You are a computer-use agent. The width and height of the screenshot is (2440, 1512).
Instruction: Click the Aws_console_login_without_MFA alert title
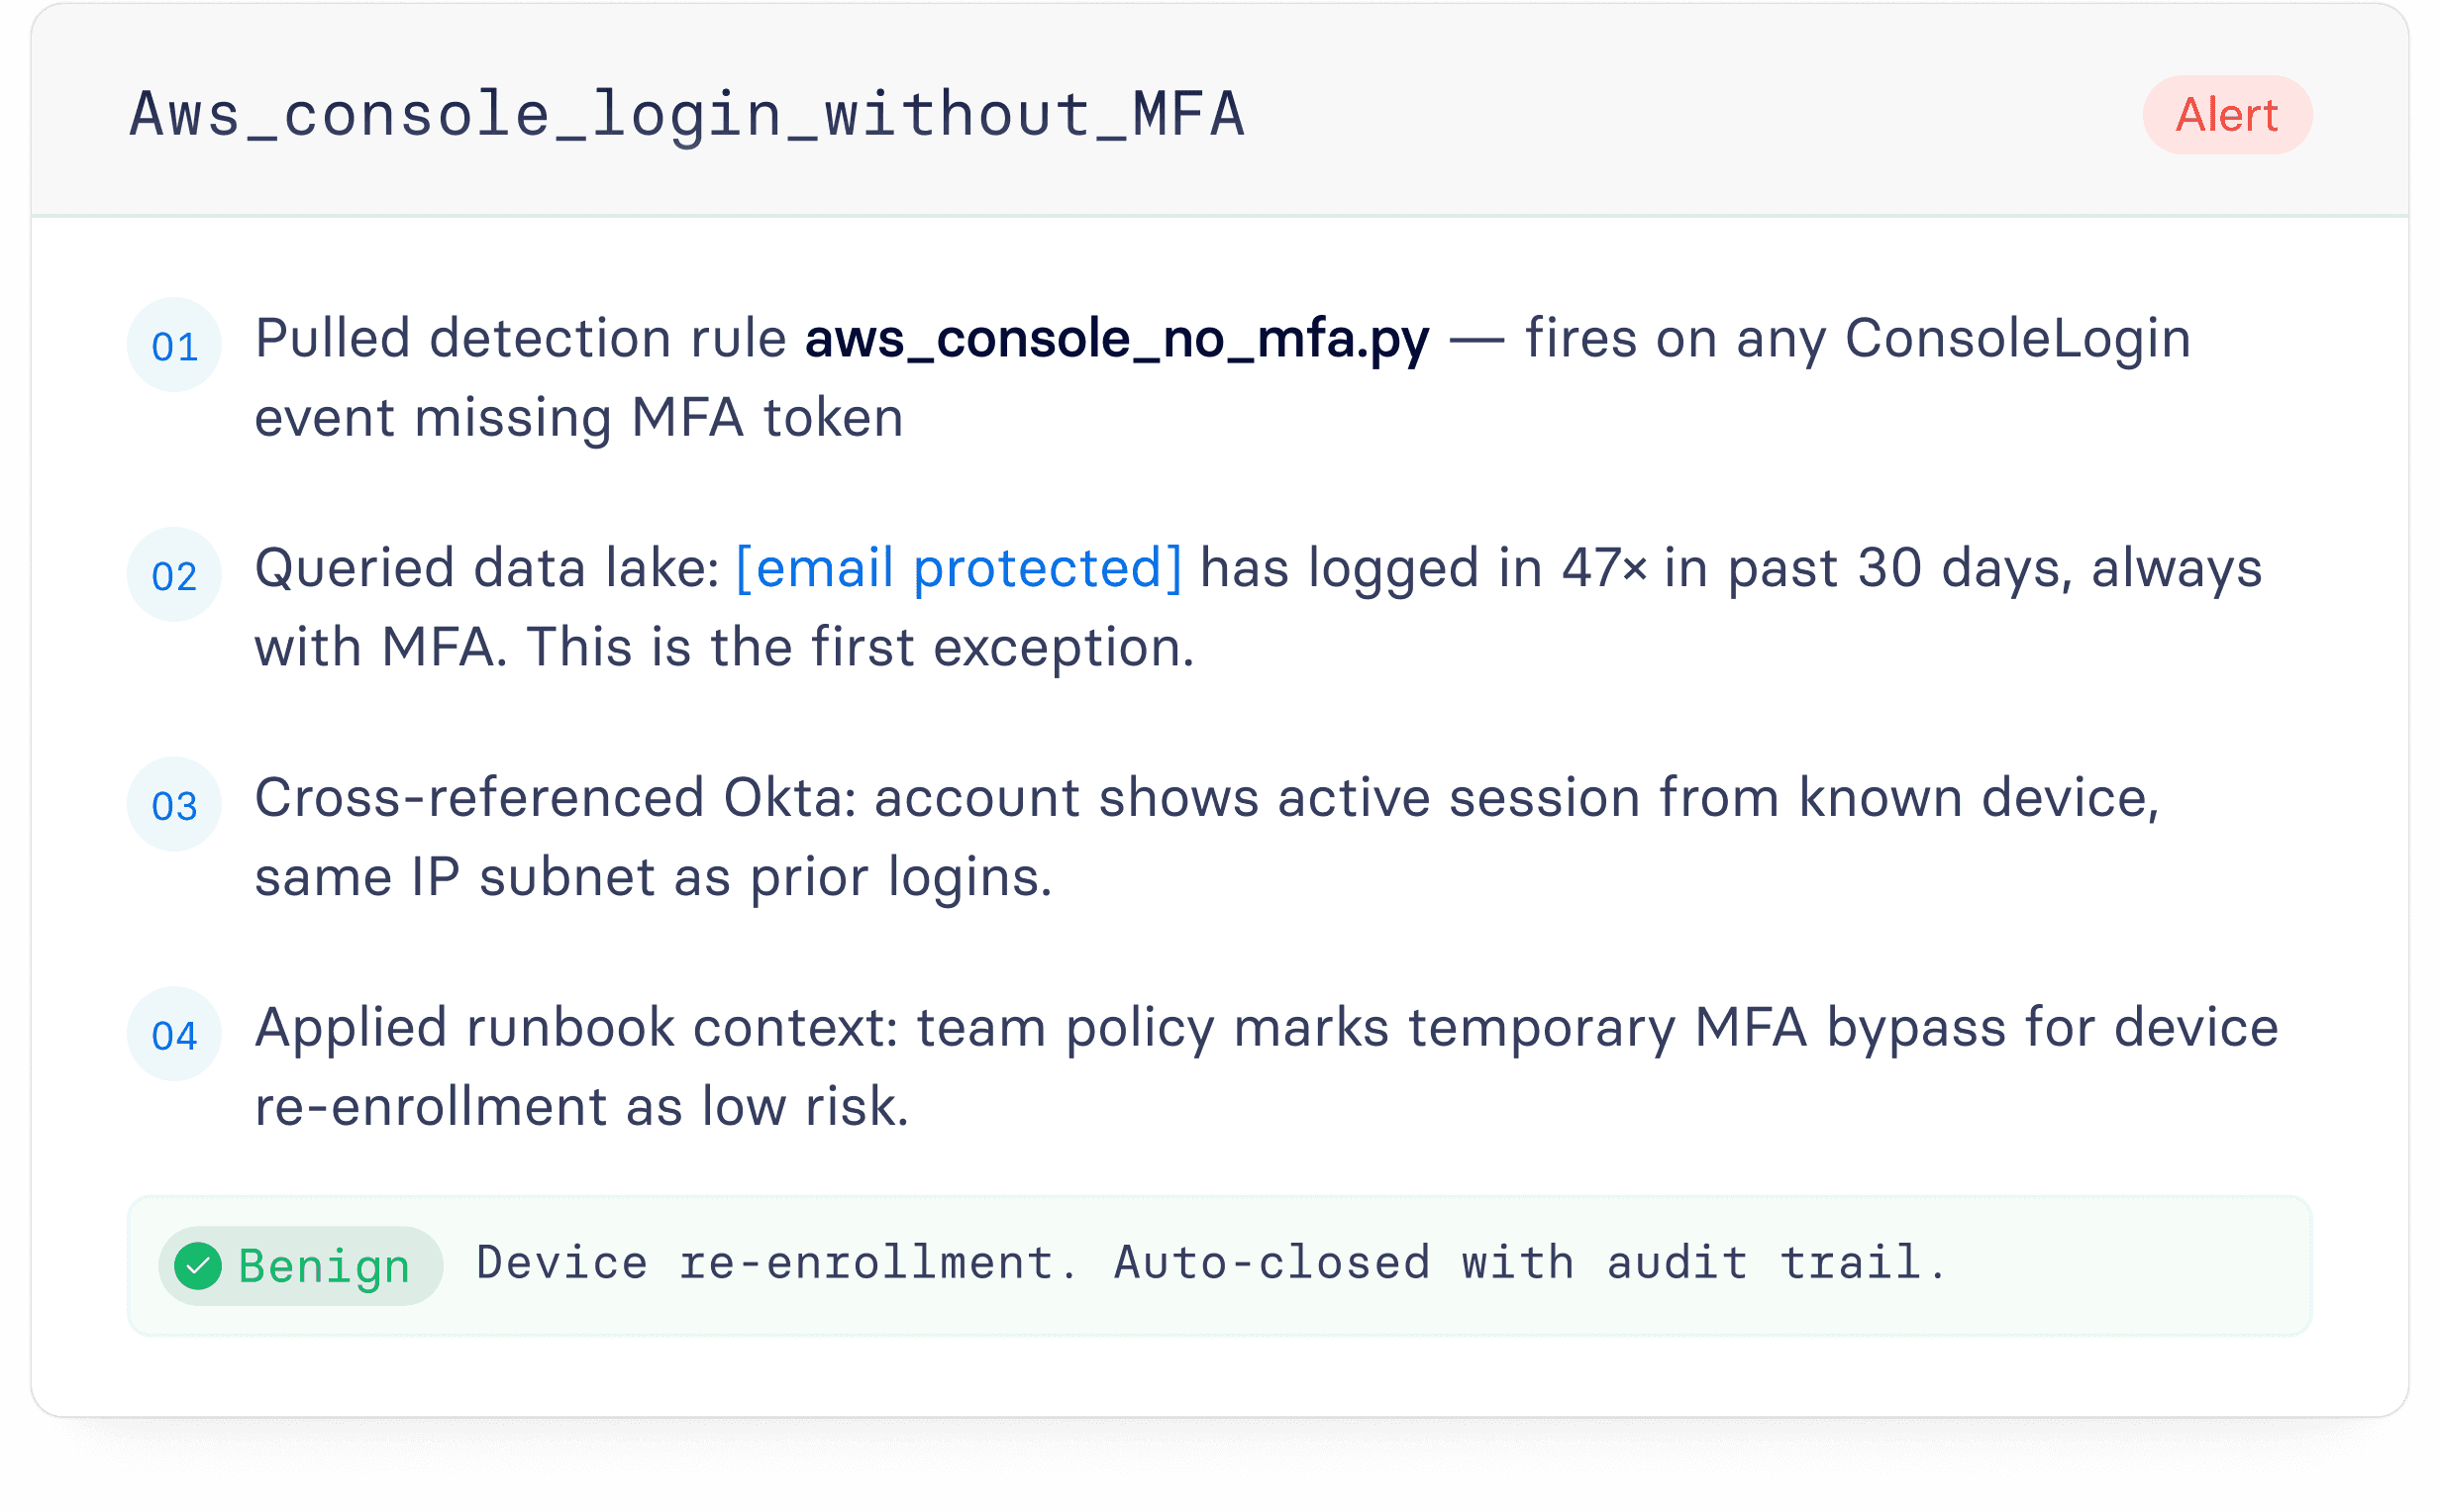tap(688, 115)
